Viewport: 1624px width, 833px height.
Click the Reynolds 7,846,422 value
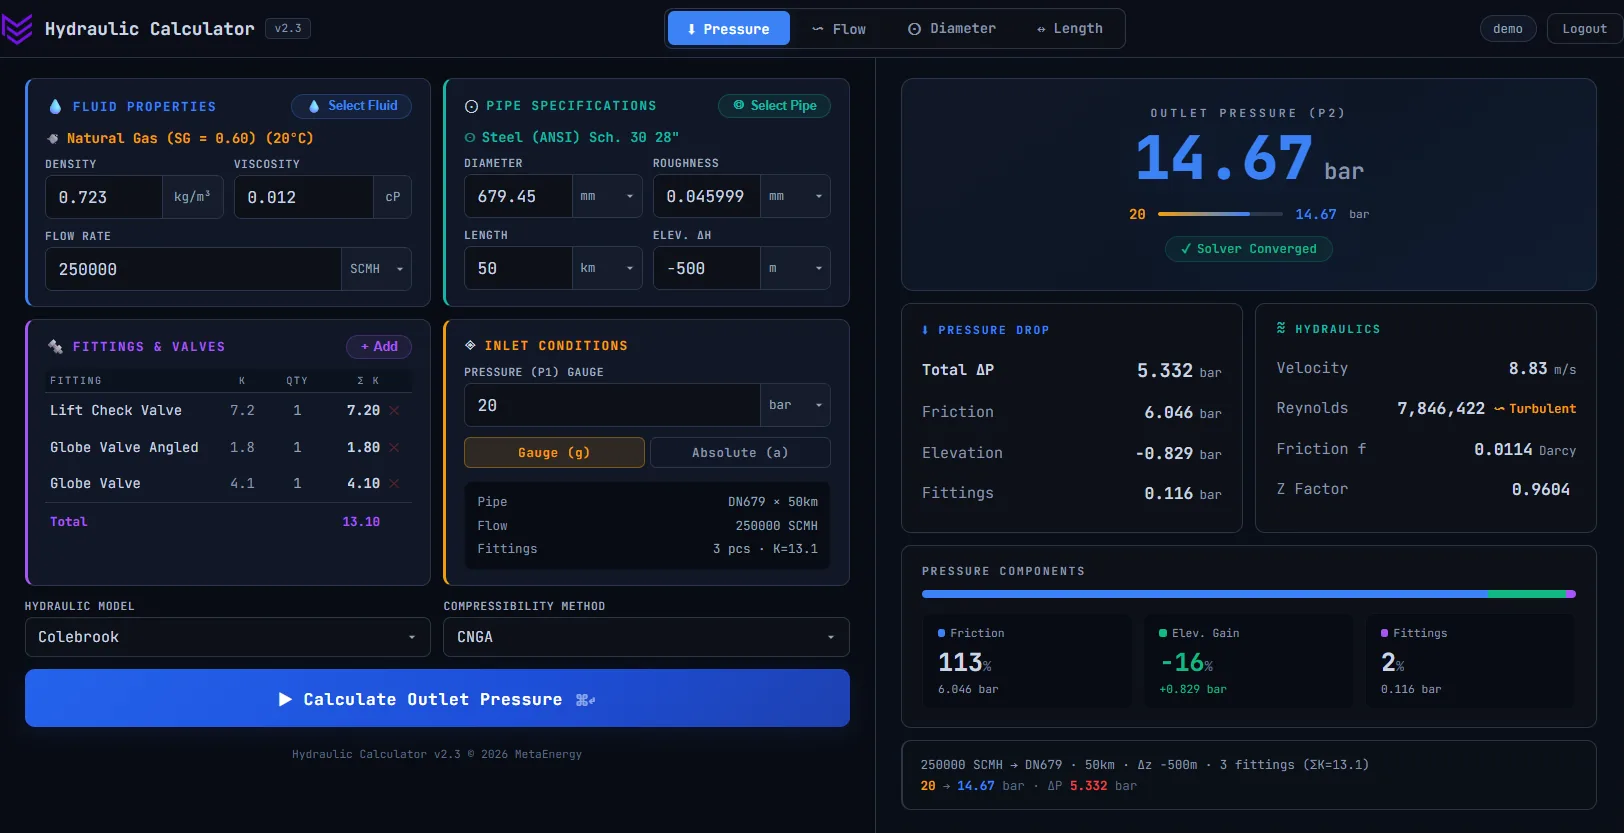click(x=1441, y=409)
